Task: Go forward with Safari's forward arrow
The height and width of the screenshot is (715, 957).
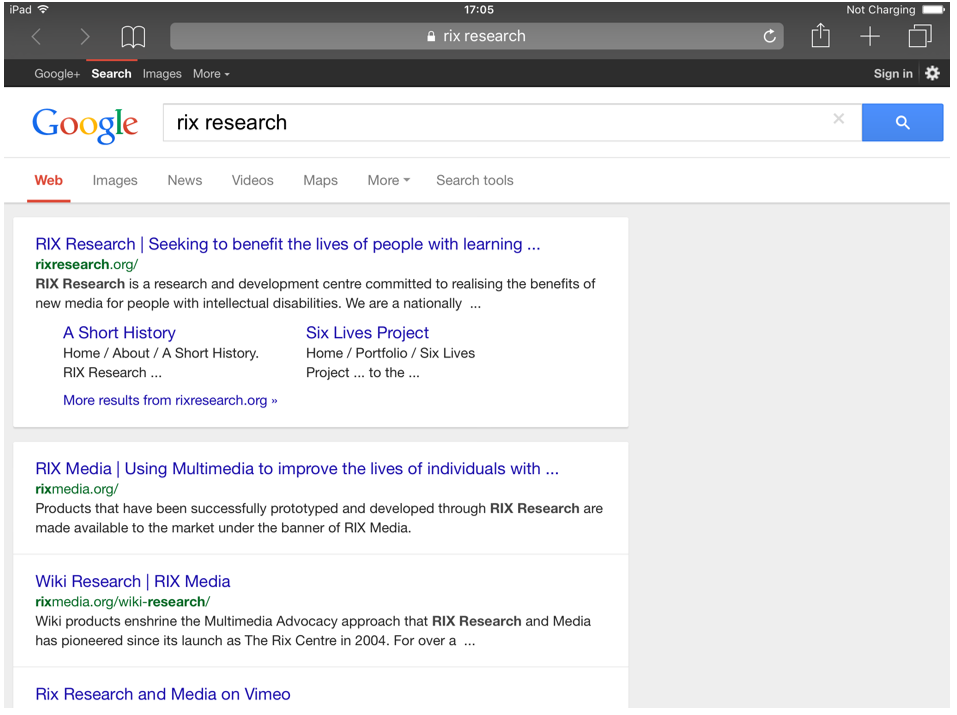Action: coord(85,37)
